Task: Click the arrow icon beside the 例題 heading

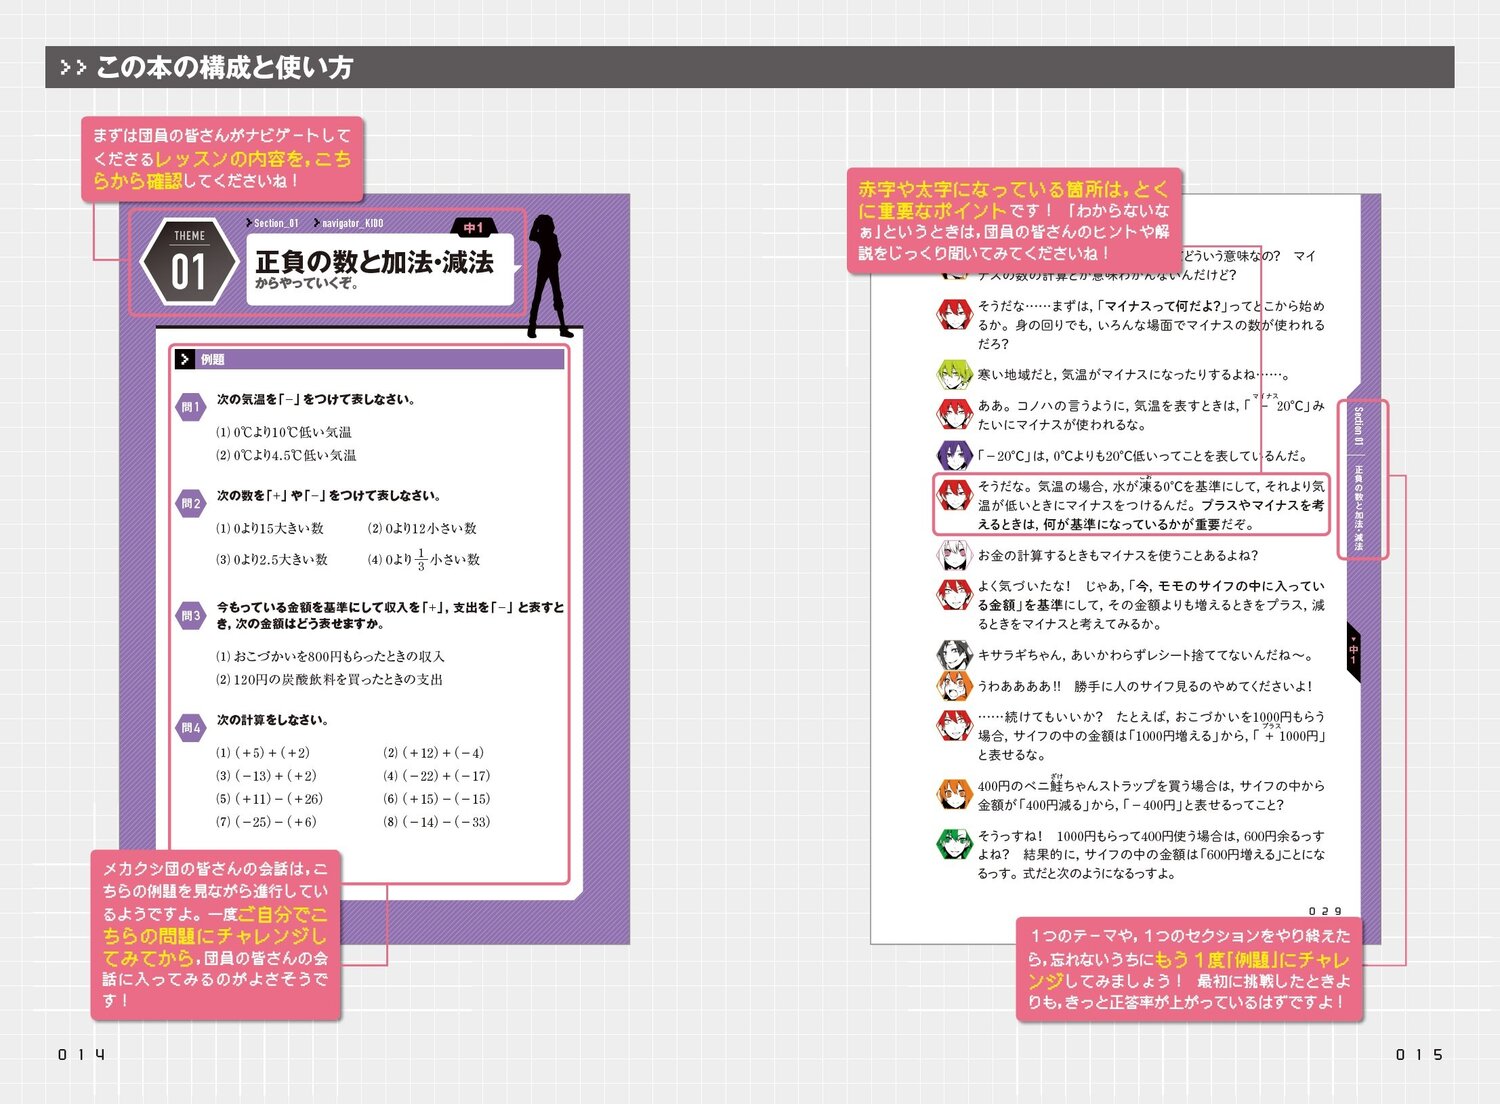Action: [185, 359]
